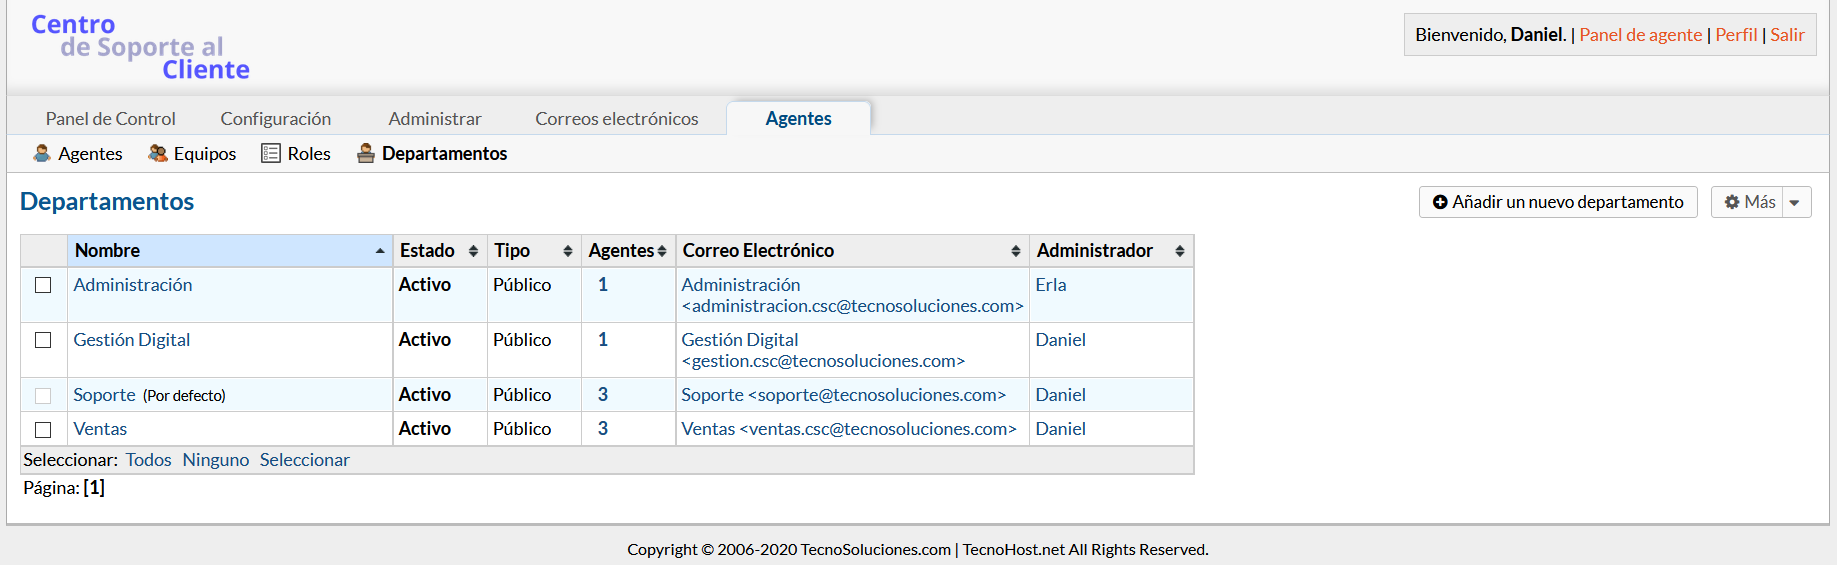Screen dimensions: 1837x565
Task: Click the Departamentos icon in sub-navigation
Action: tap(366, 153)
